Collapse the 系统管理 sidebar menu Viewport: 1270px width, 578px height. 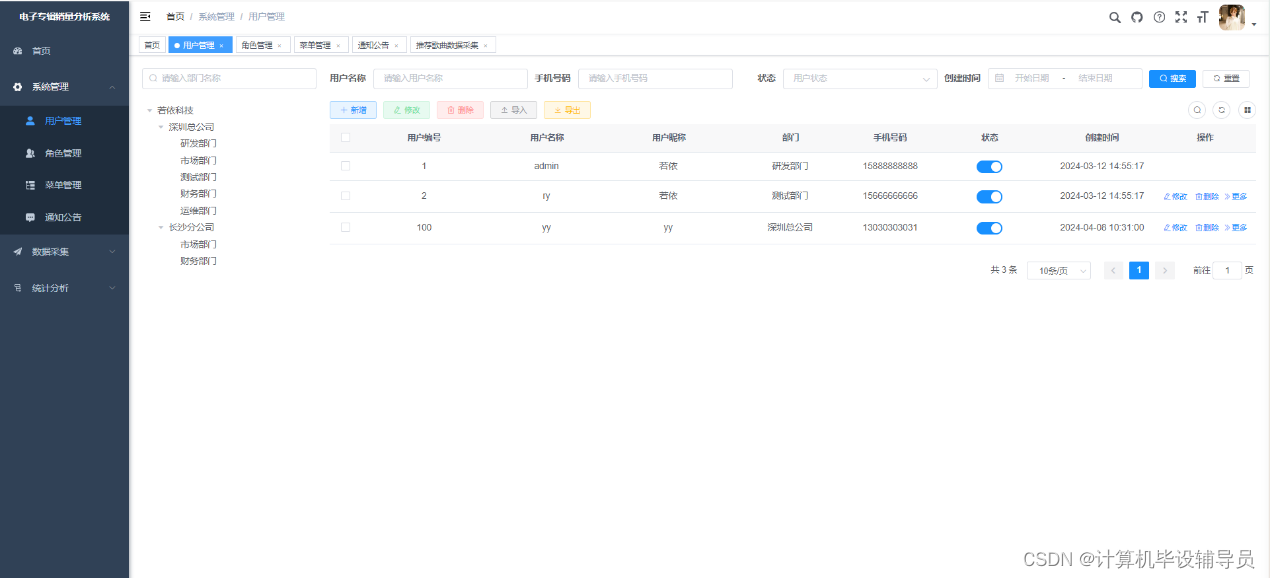click(x=64, y=87)
